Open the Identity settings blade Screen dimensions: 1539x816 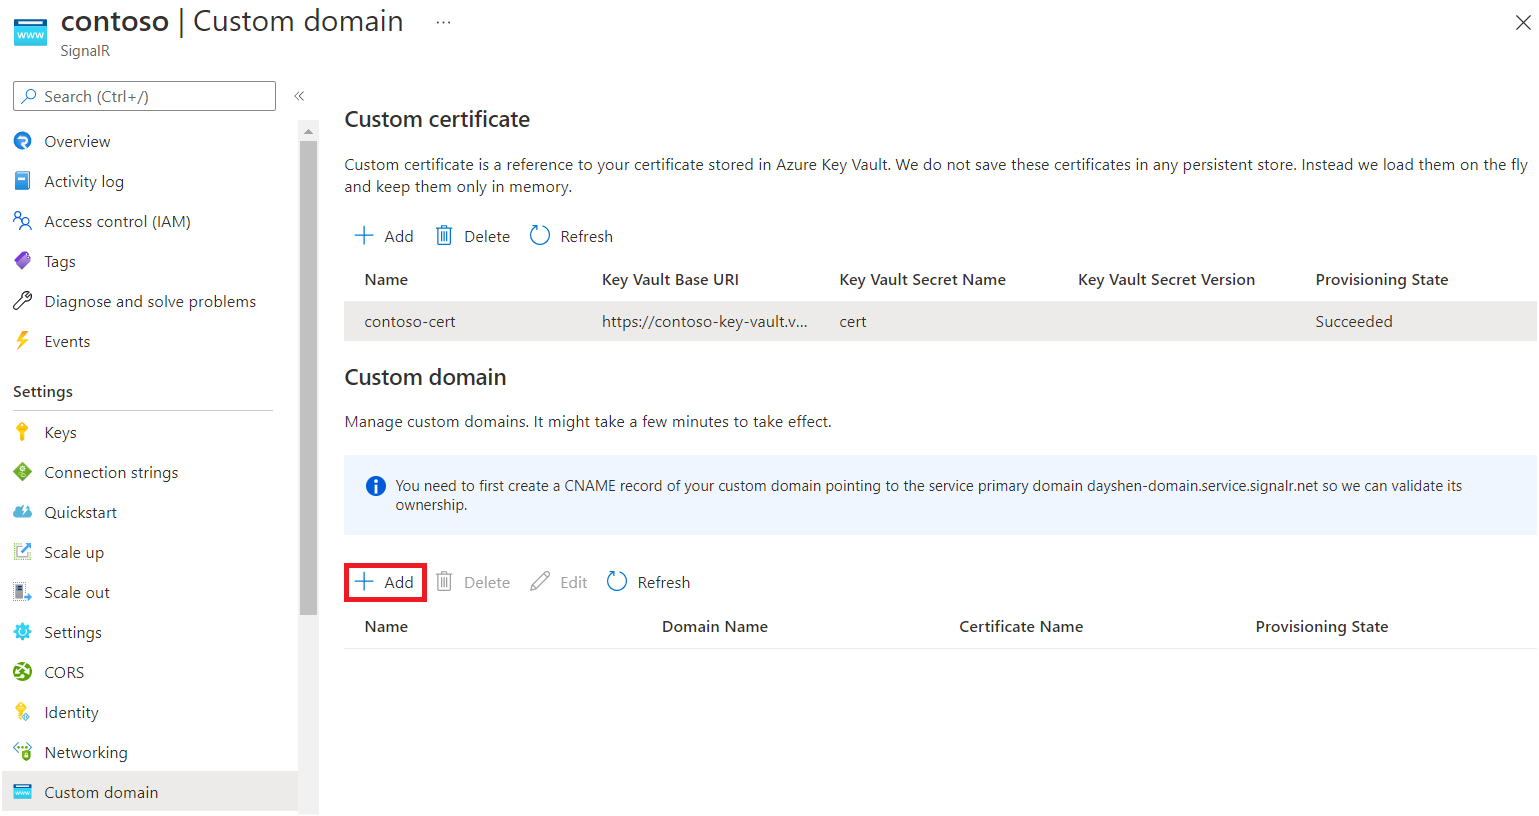point(69,711)
